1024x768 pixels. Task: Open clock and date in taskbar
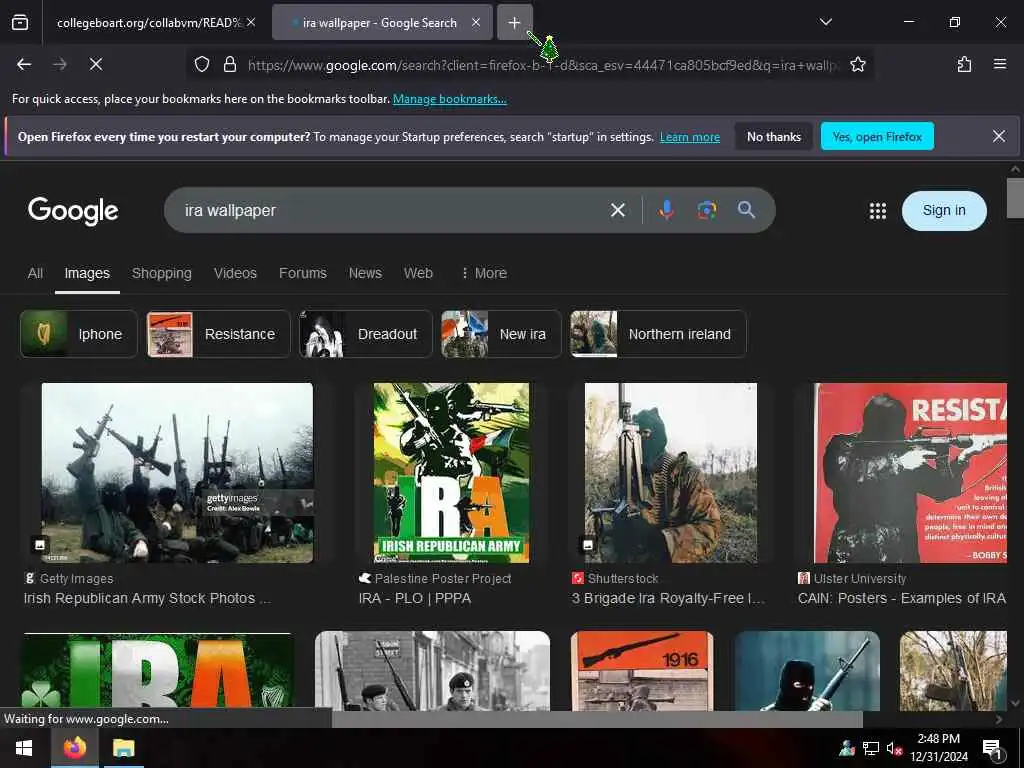pos(938,748)
